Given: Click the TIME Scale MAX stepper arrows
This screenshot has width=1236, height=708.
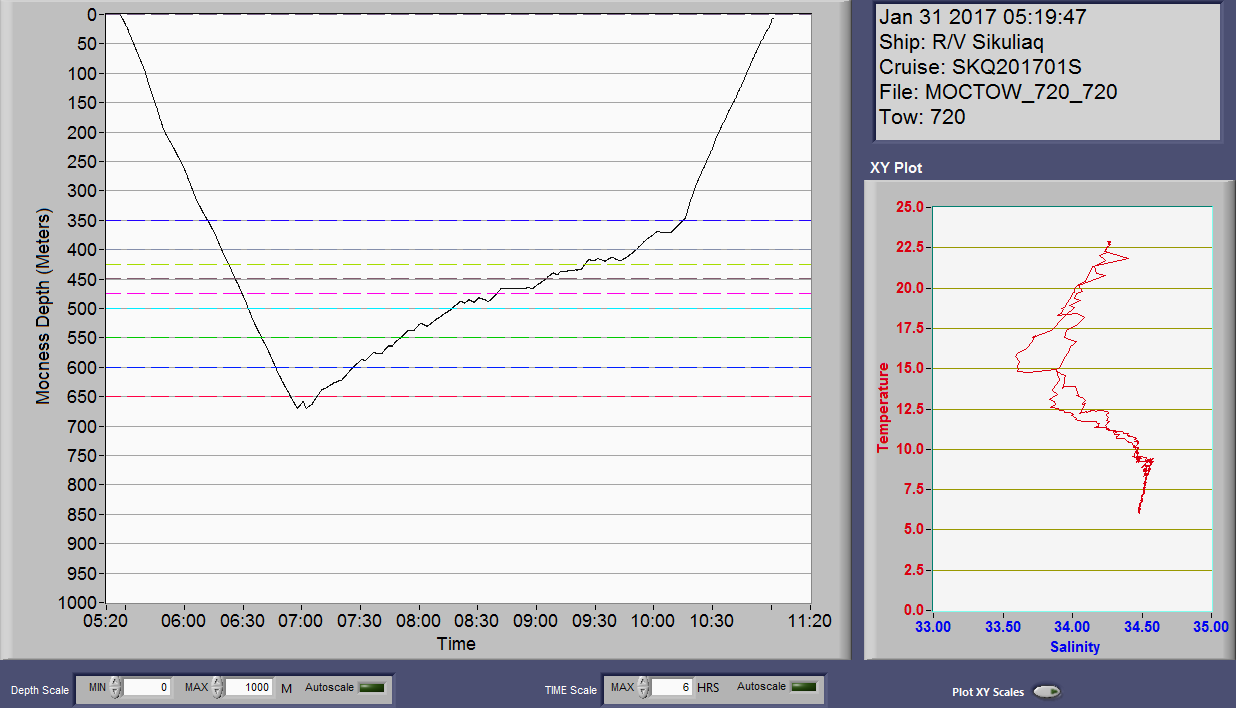Looking at the screenshot, I should [644, 688].
